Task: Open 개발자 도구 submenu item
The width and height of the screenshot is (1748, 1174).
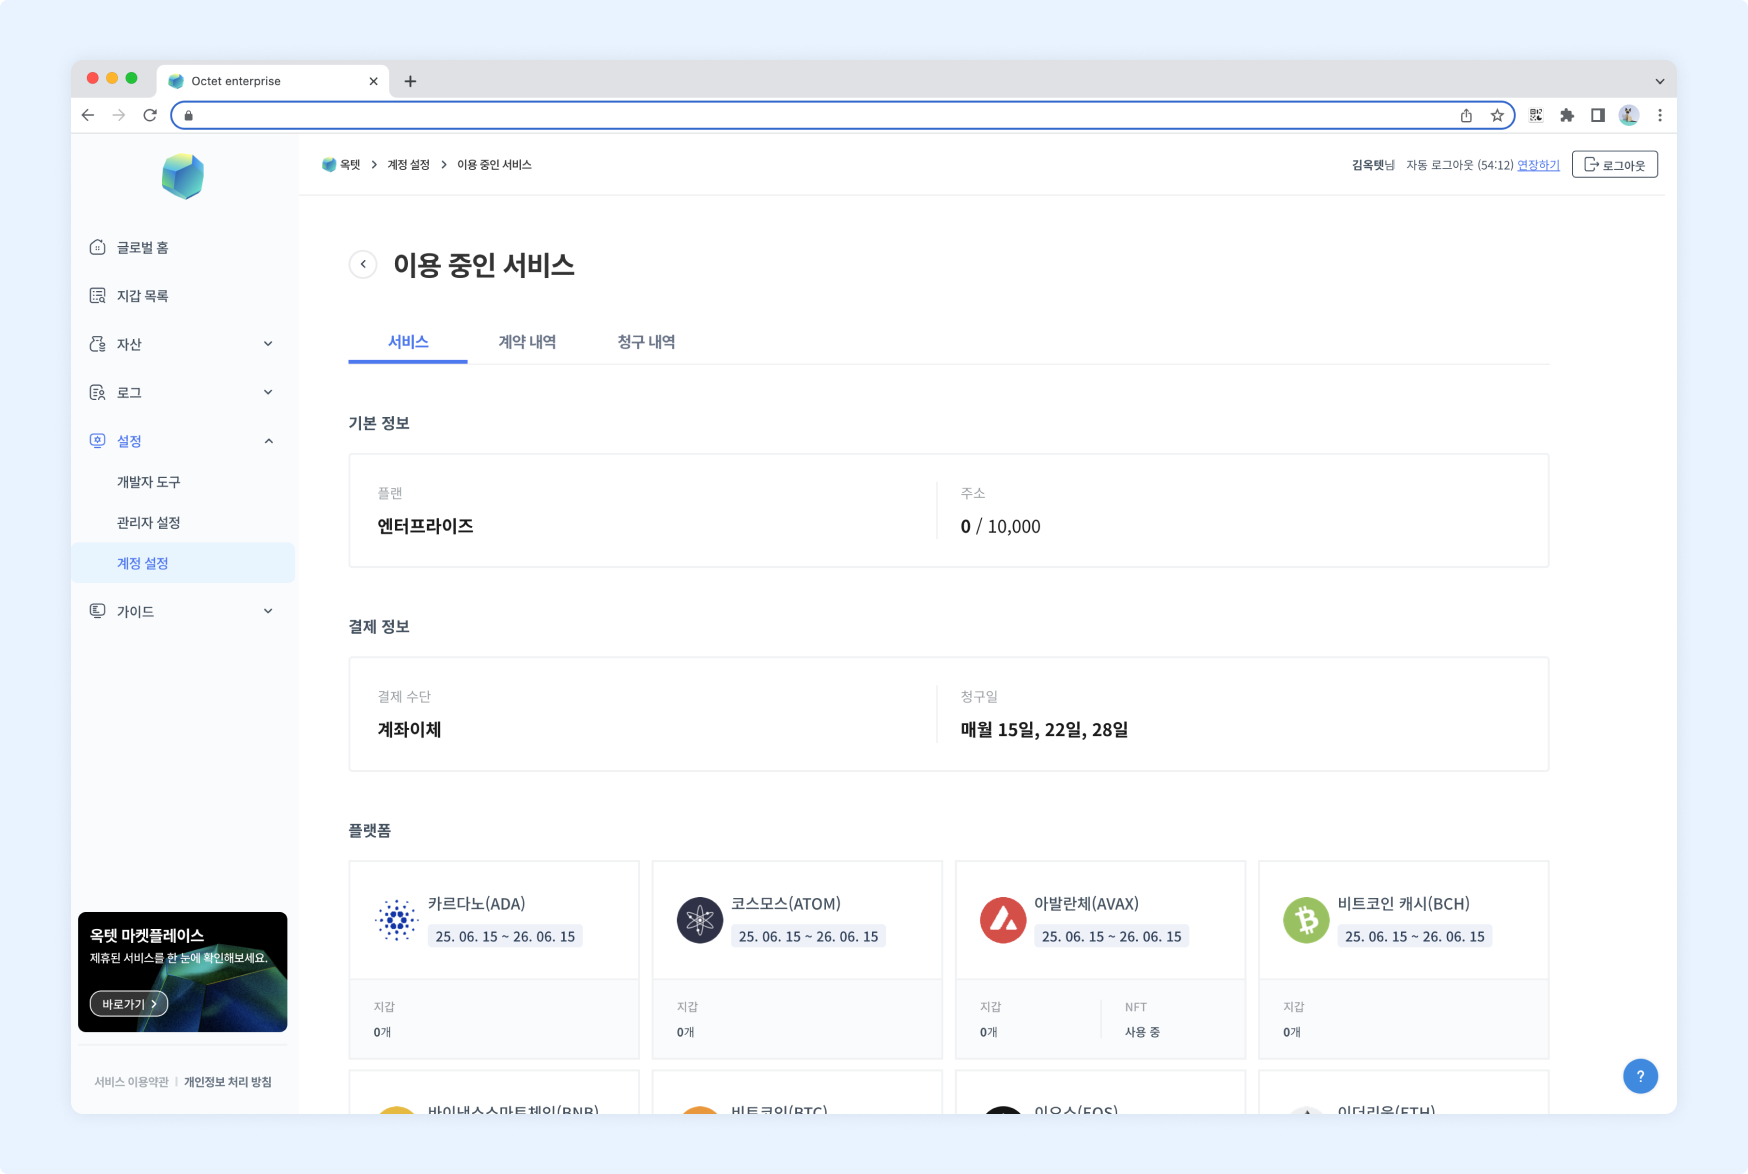Action: click(x=149, y=482)
